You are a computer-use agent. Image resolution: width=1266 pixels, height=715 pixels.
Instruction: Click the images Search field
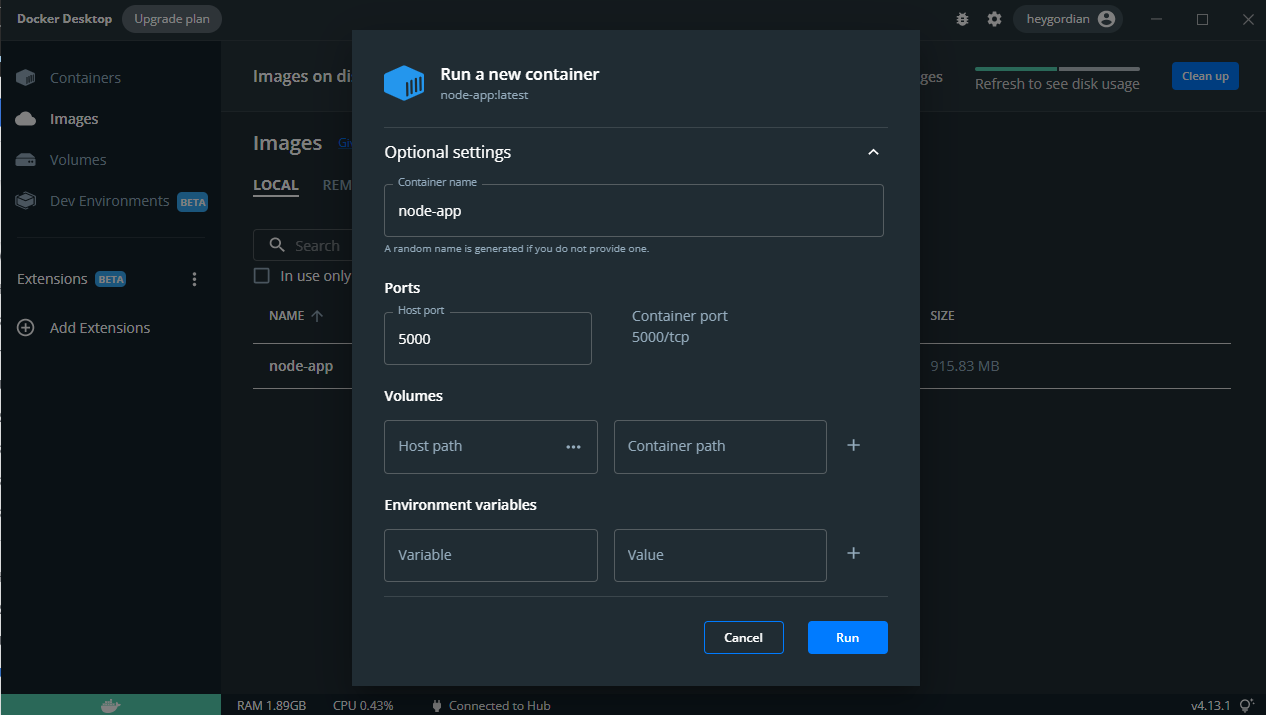click(303, 246)
